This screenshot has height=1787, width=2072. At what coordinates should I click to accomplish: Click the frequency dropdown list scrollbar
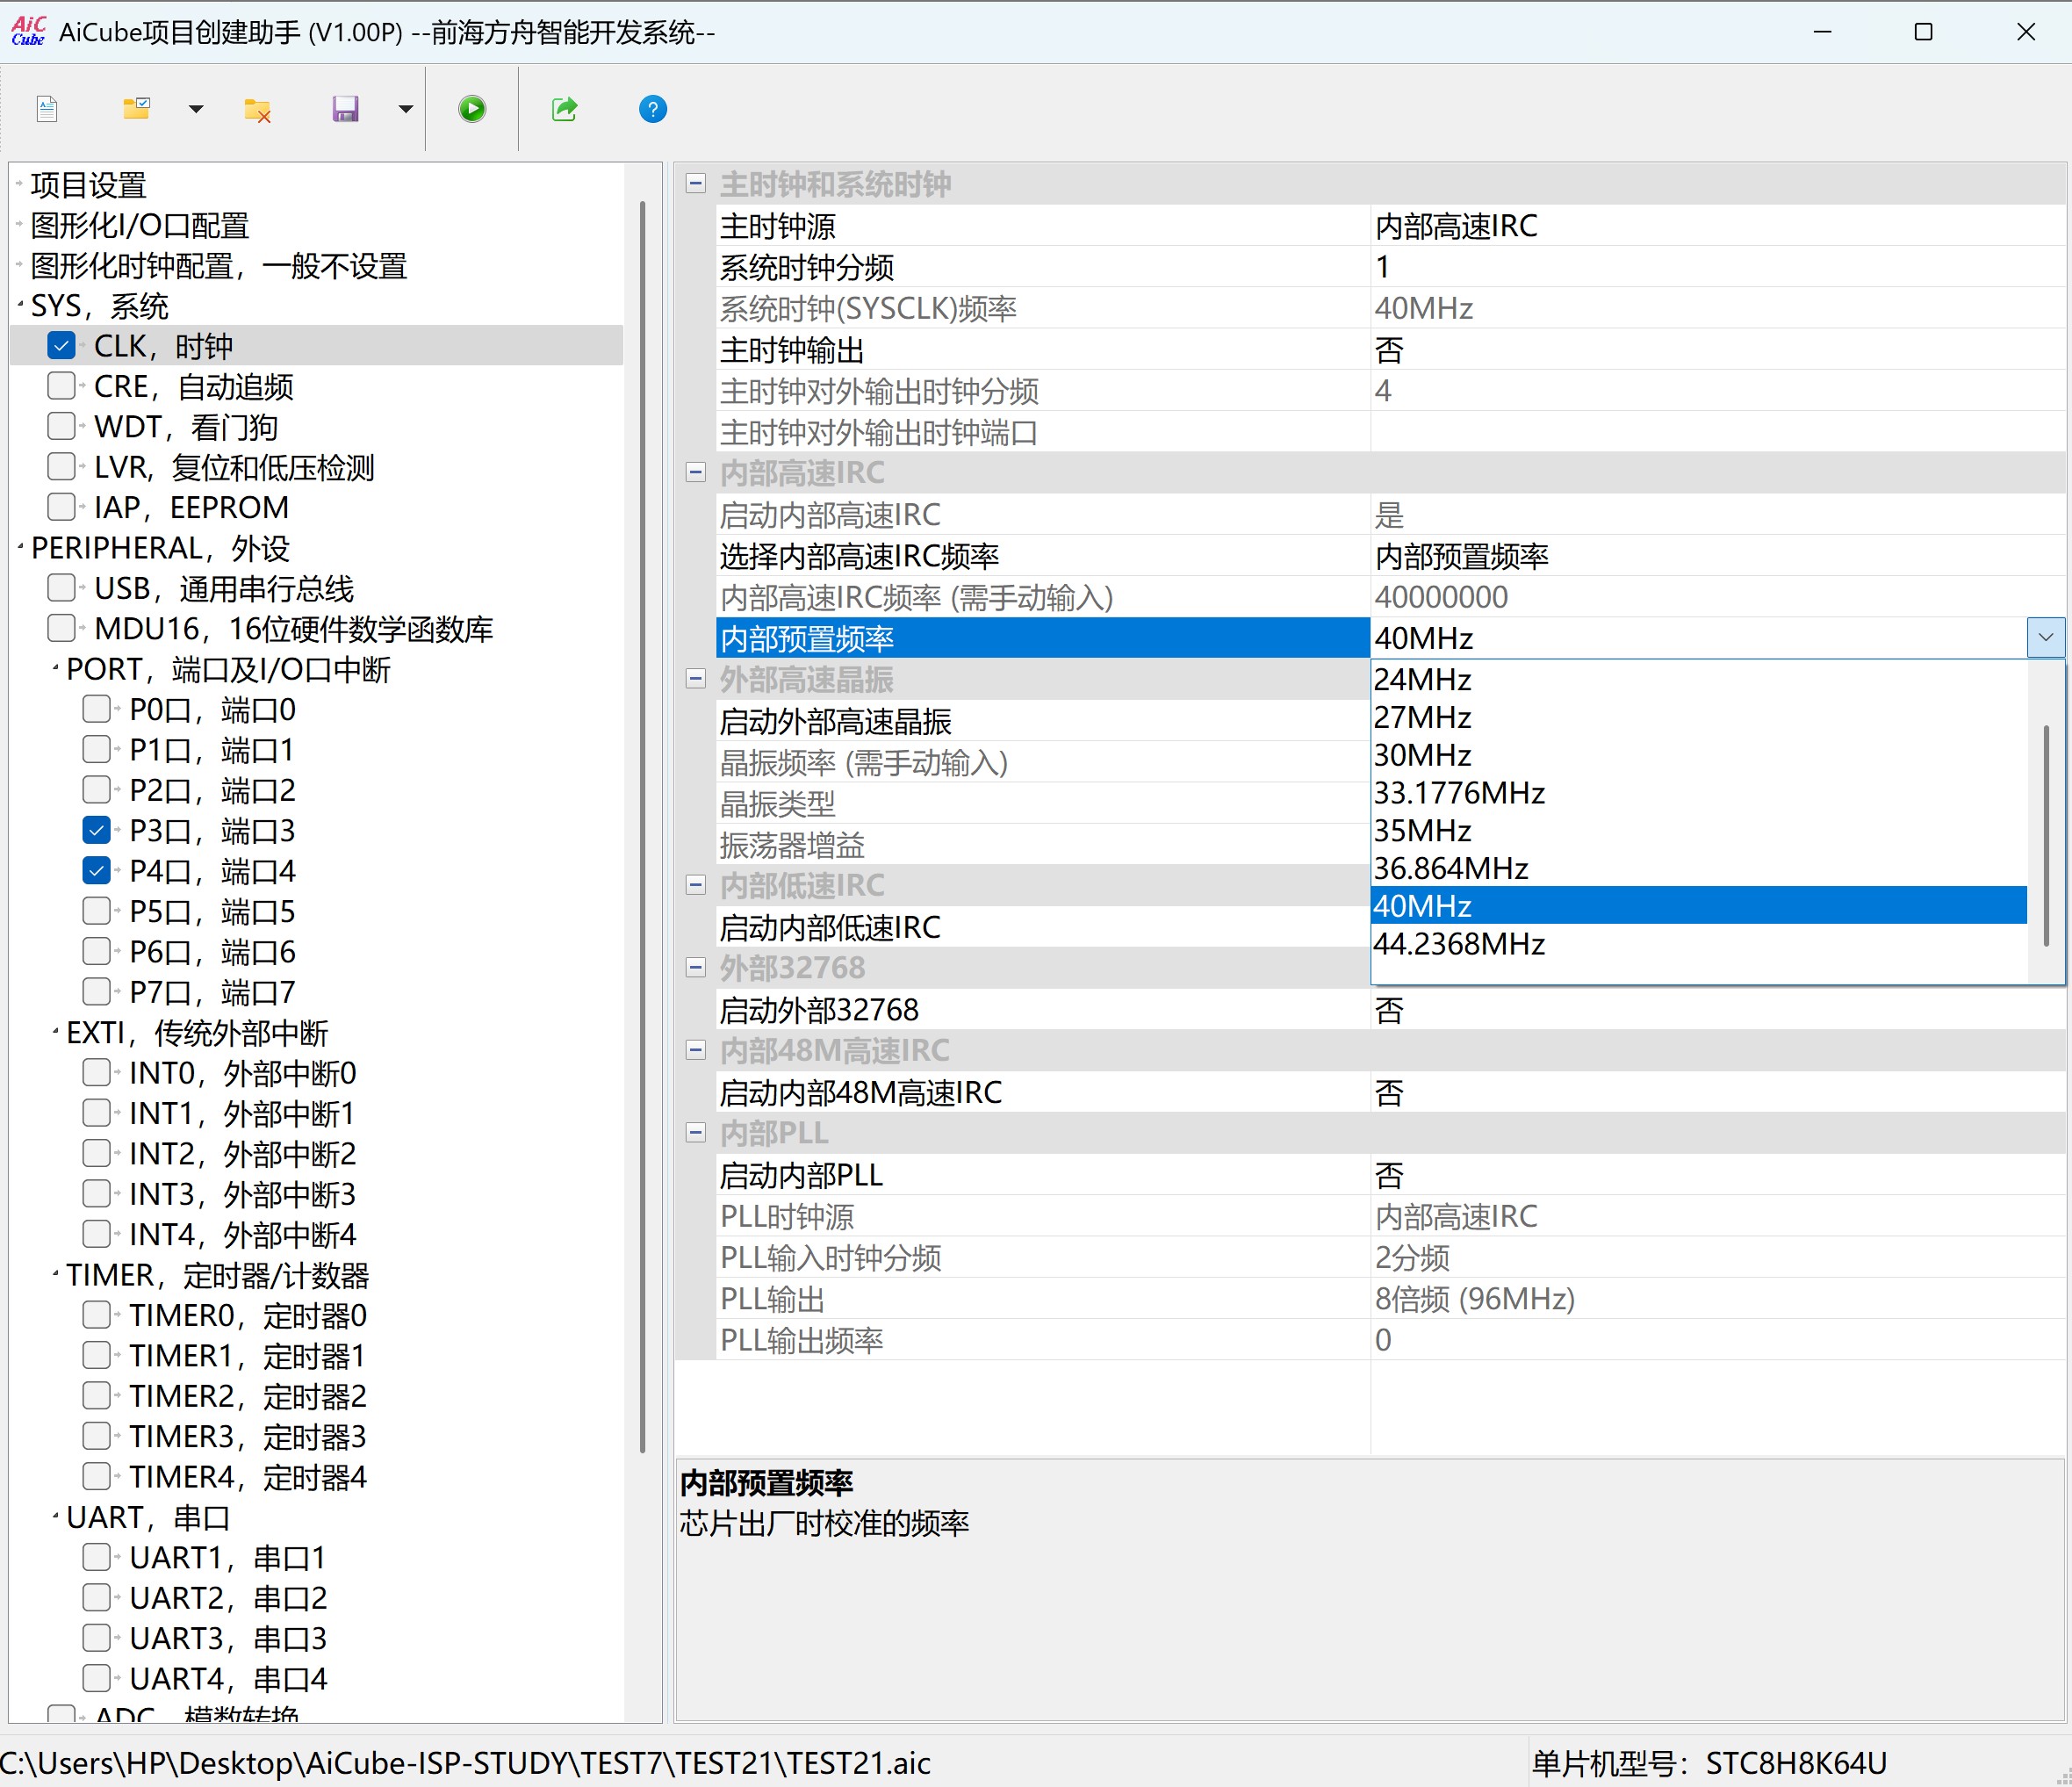pyautogui.click(x=2046, y=835)
